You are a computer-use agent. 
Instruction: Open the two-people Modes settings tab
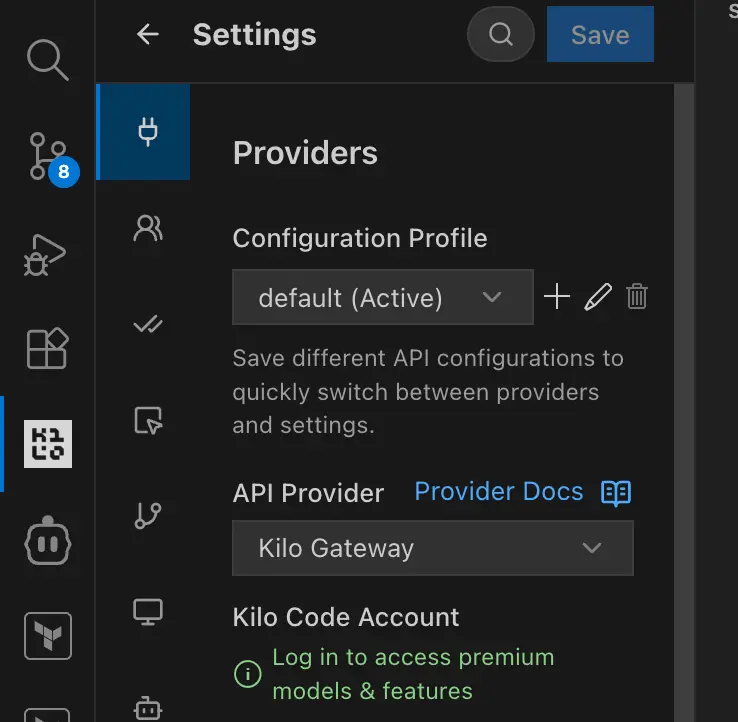point(148,228)
